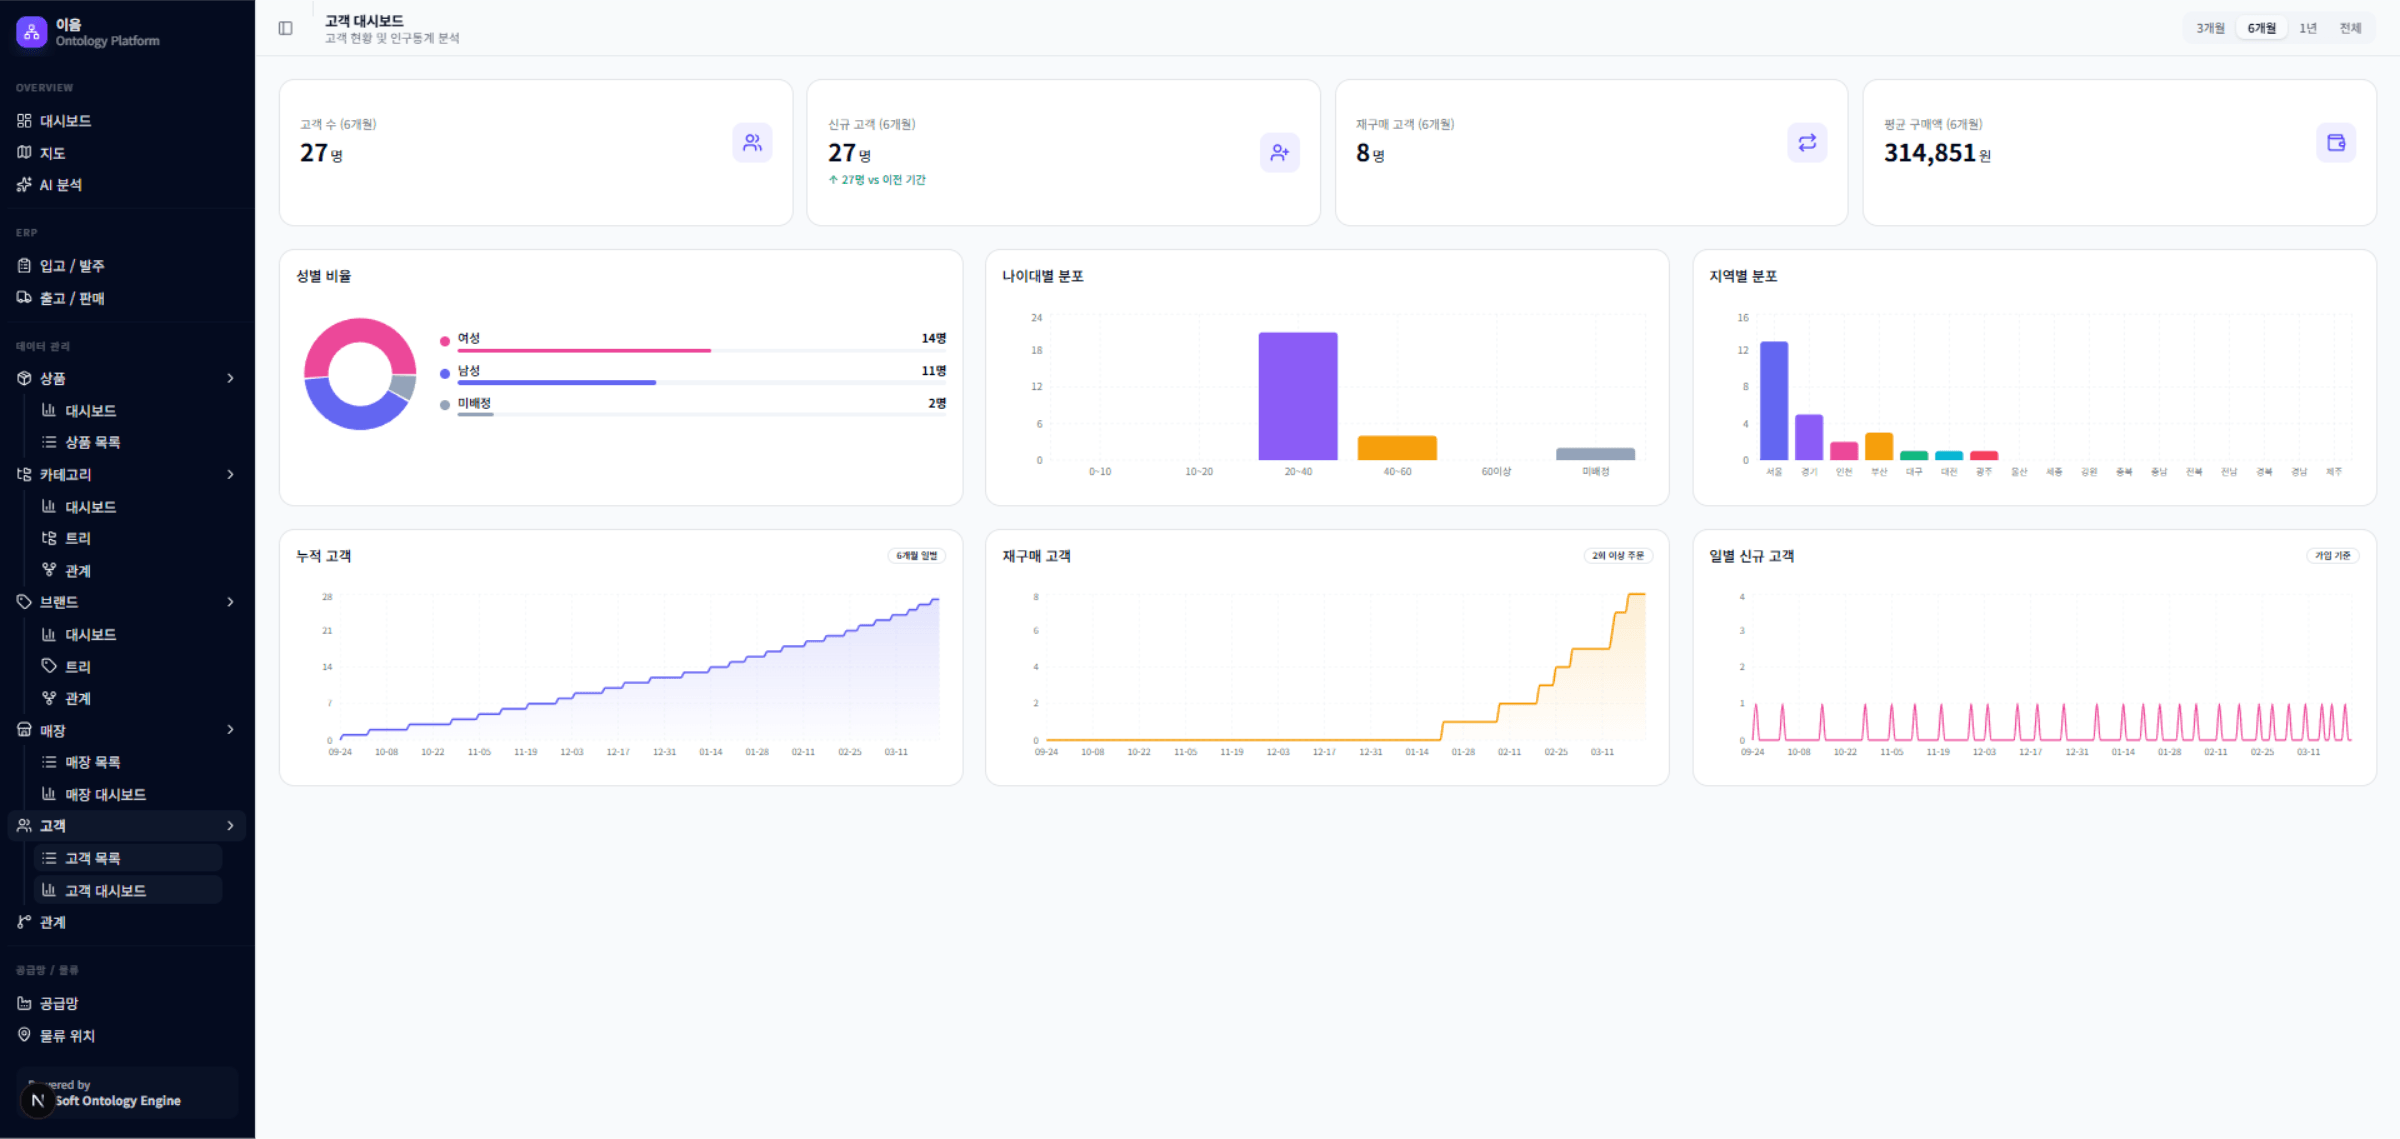Viewport: 2400px width, 1139px height.
Task: Collapse the 고객 section chevron
Action: click(x=230, y=826)
